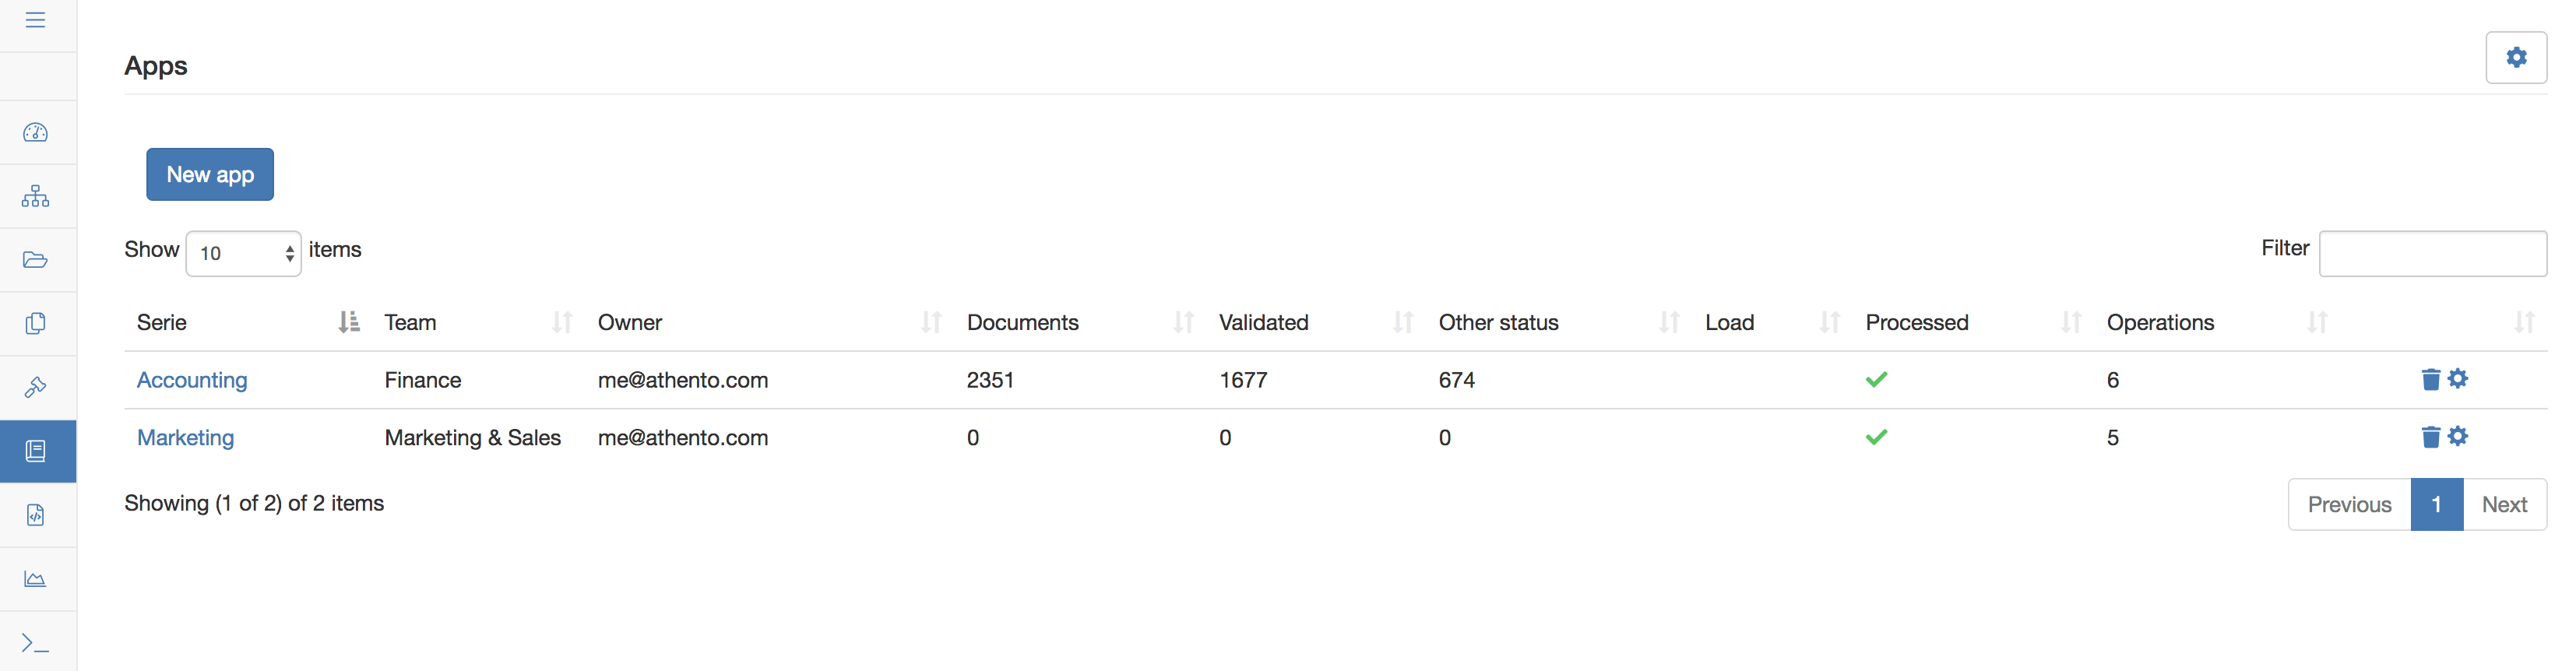
Task: Focus the Filter input field
Action: 2432,253
